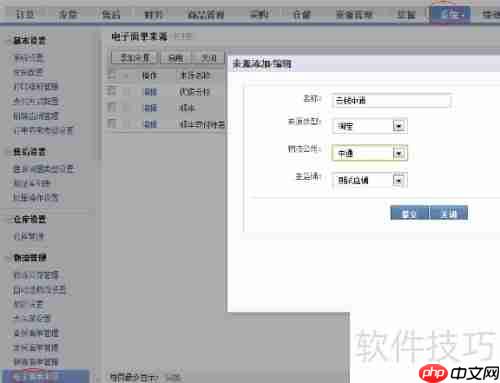
Task: Tick the checkbox of the third source row
Action: click(111, 124)
